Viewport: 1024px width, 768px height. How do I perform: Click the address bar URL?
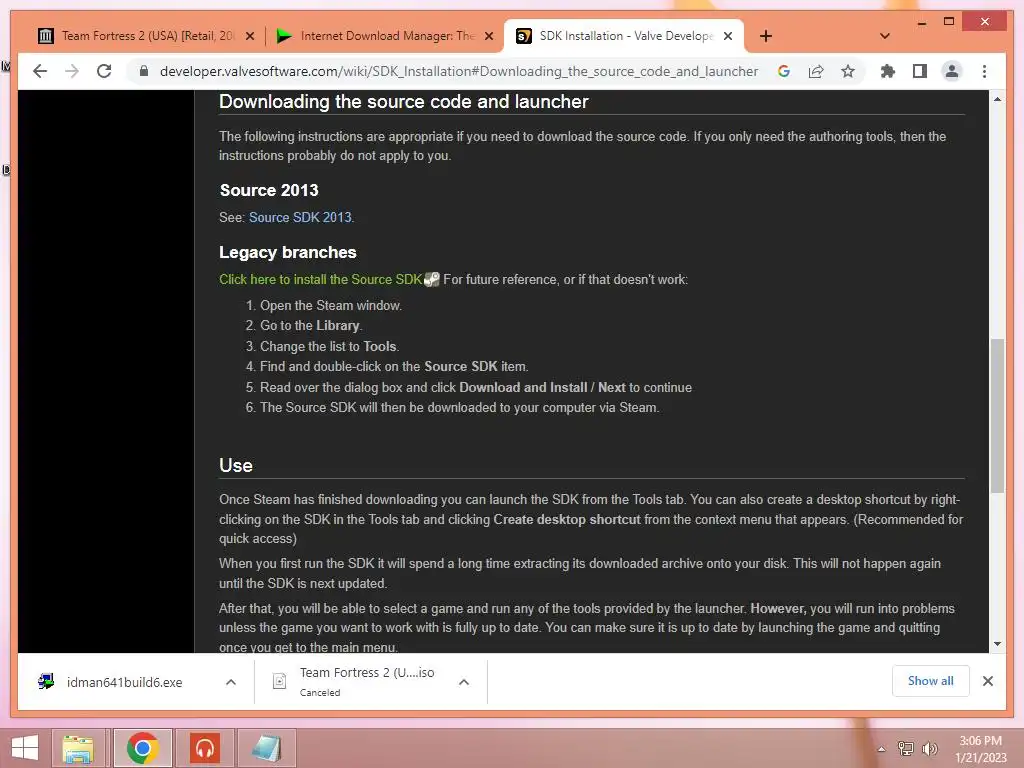tap(458, 71)
